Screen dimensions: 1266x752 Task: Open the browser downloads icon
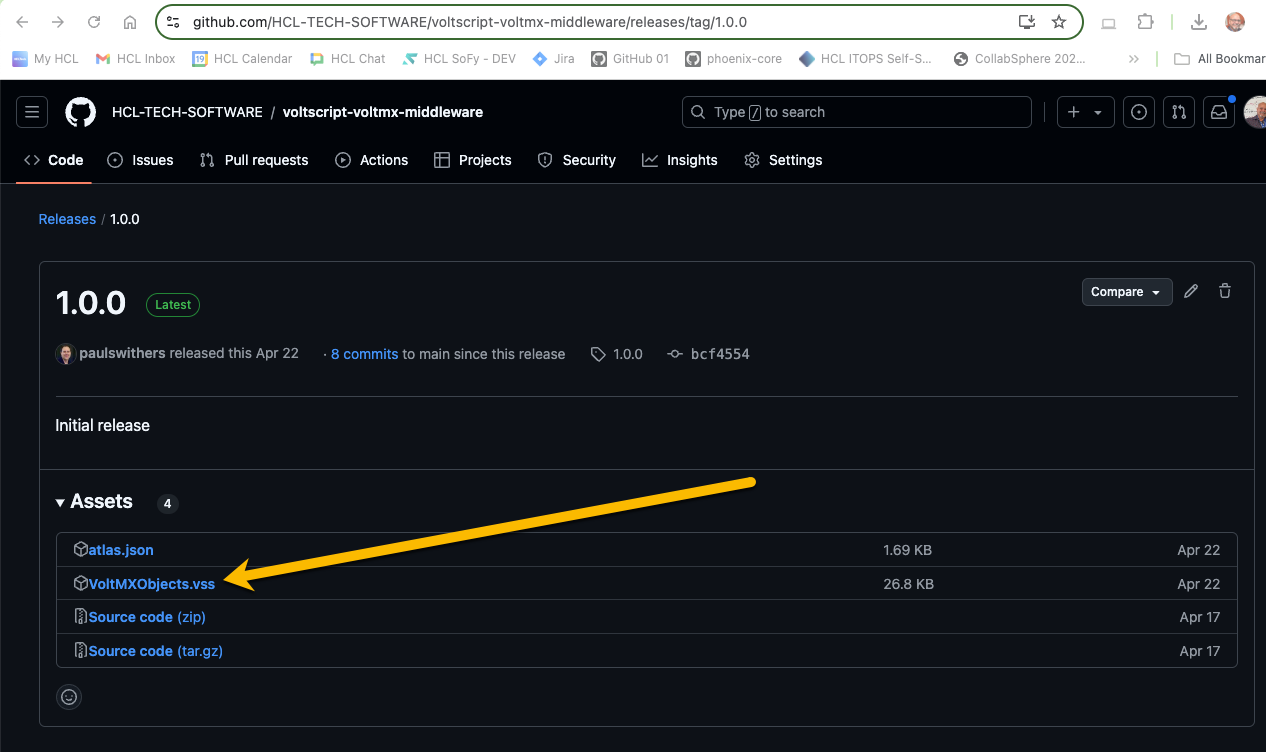click(1199, 22)
